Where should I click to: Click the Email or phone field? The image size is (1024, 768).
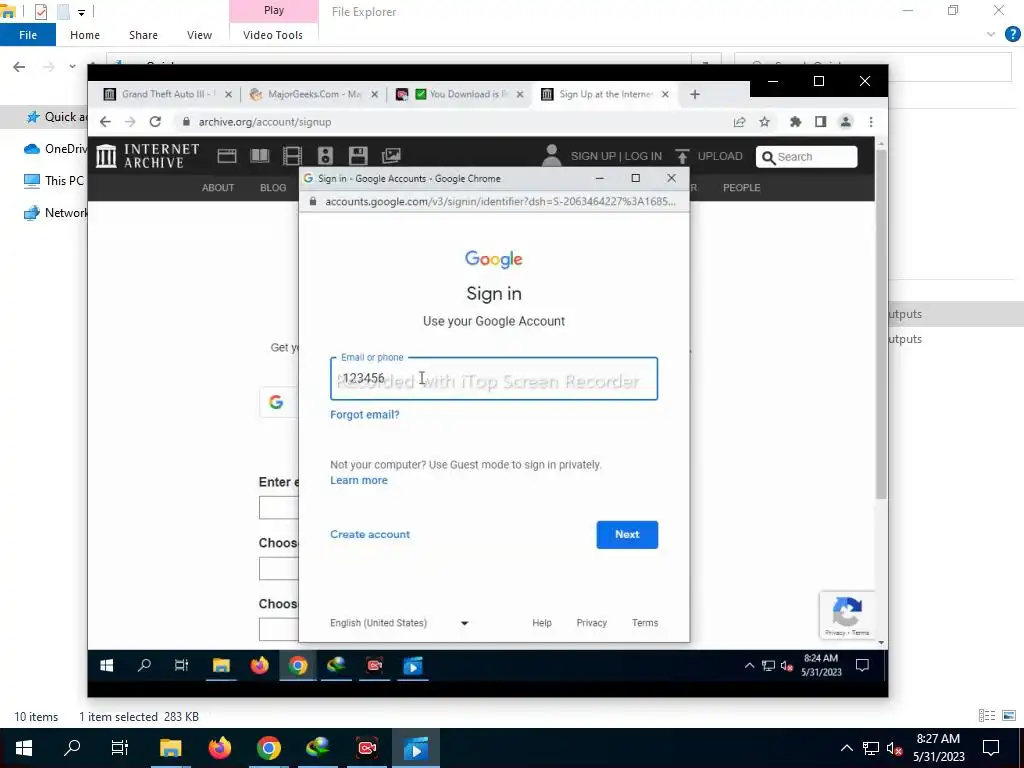click(x=494, y=379)
